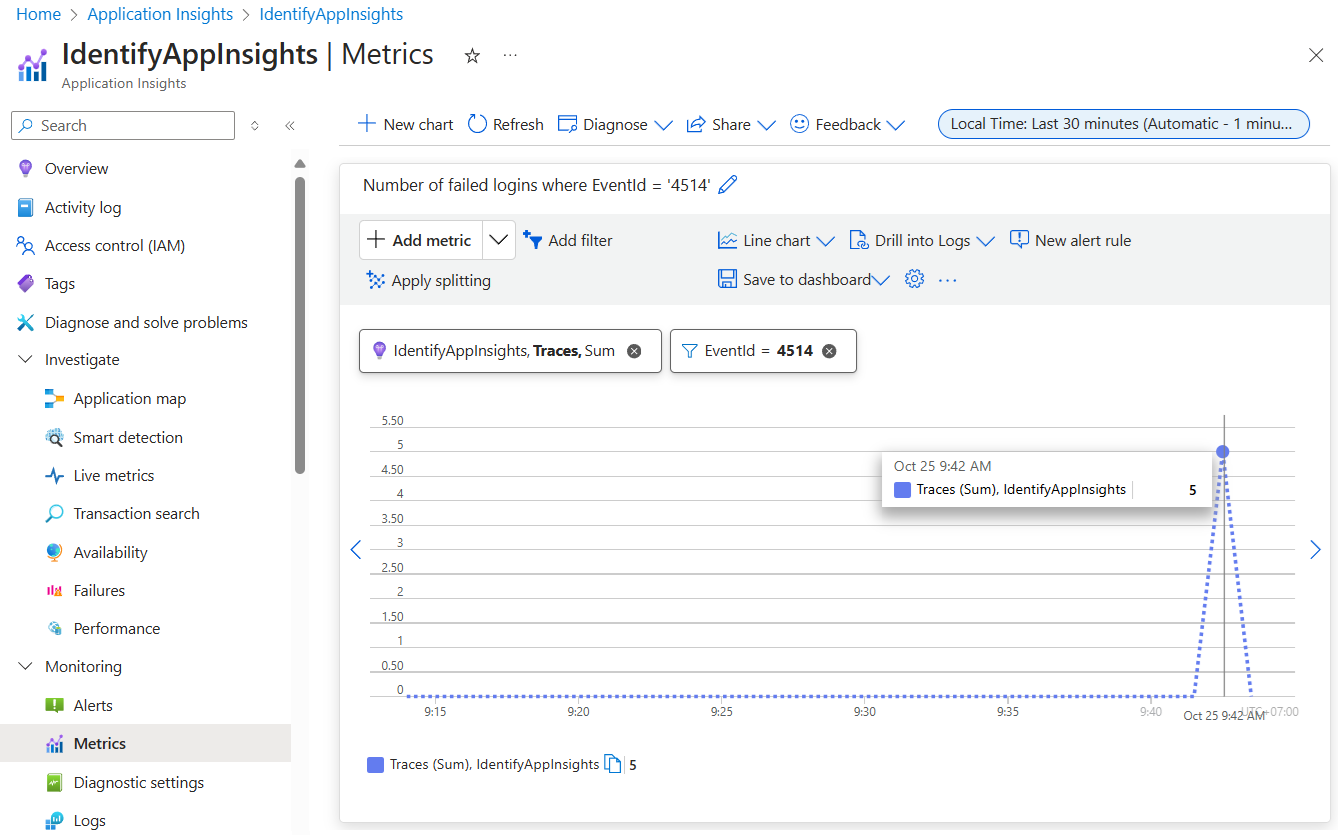The width and height of the screenshot is (1338, 835).
Task: Change the Local Time range picker
Action: click(1124, 124)
